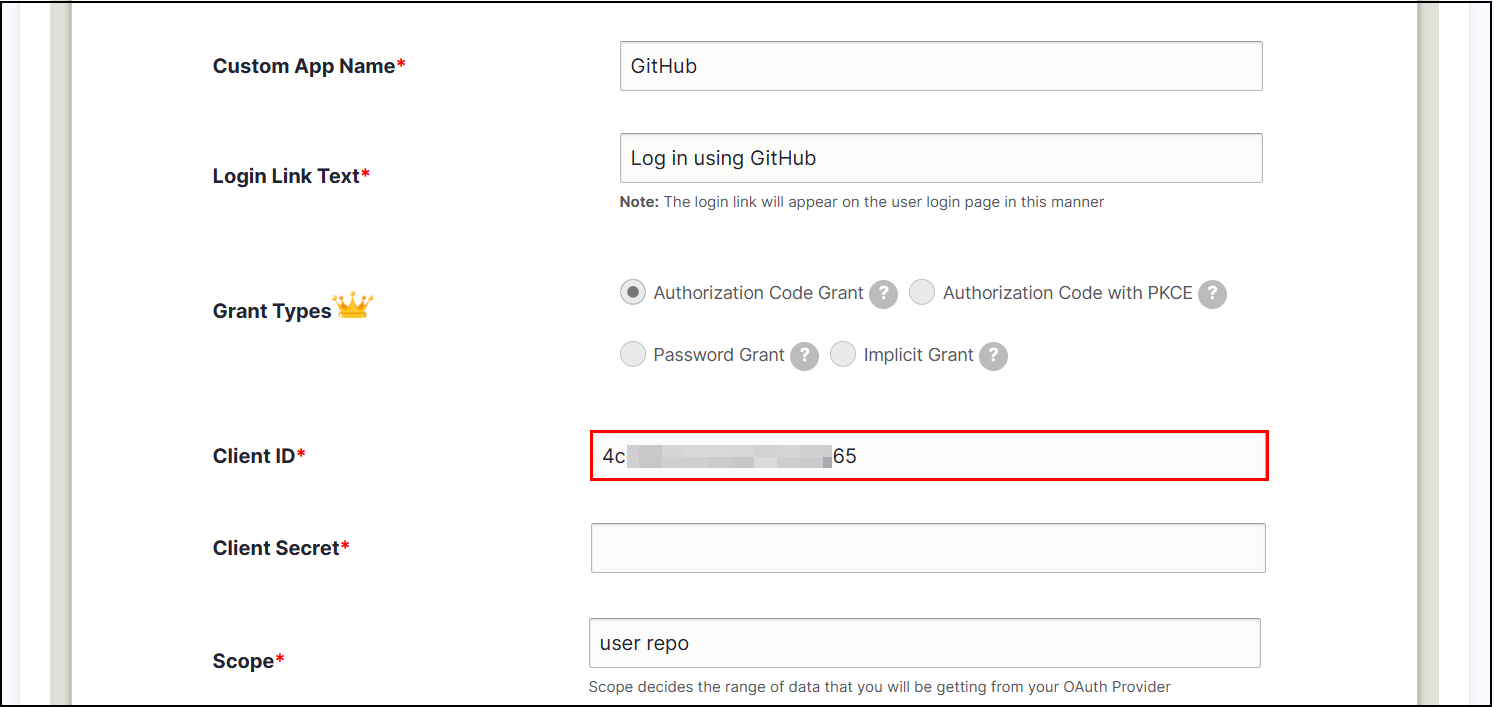The height and width of the screenshot is (707, 1494).
Task: Click the Login Link Text label
Action: (x=291, y=176)
